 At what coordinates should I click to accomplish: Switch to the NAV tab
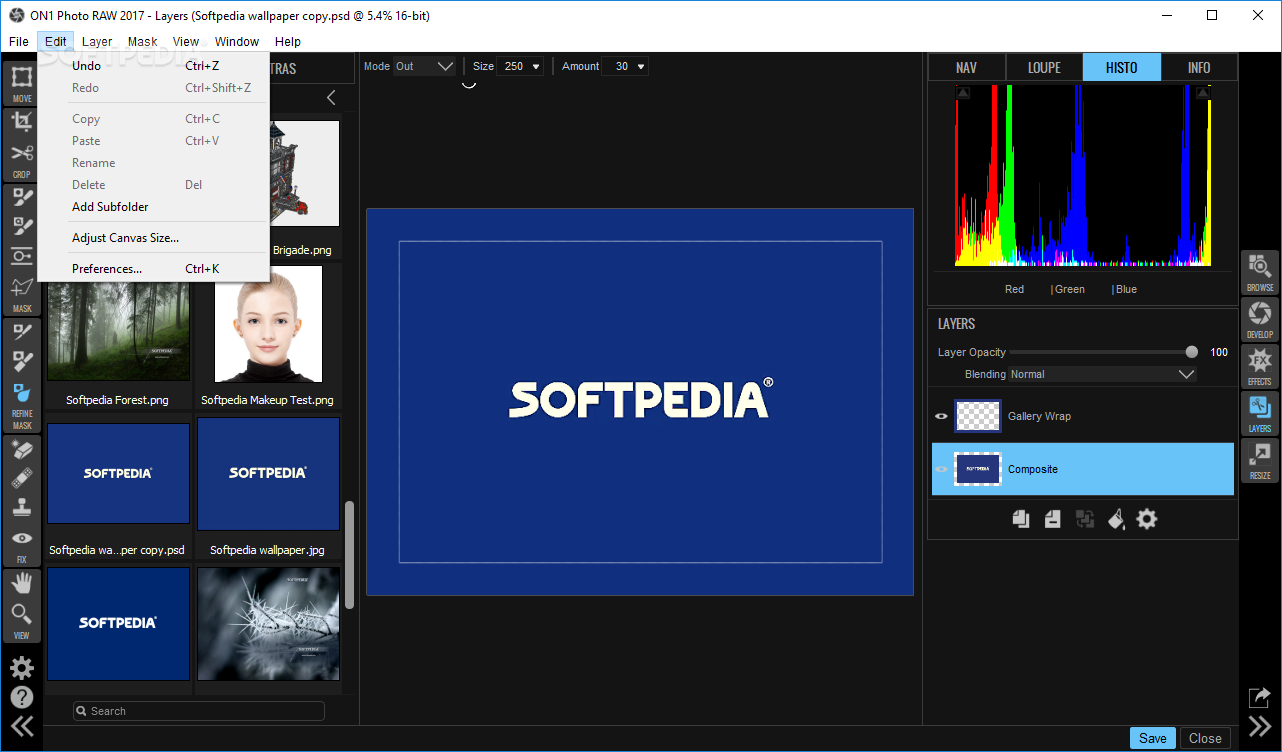pyautogui.click(x=966, y=68)
